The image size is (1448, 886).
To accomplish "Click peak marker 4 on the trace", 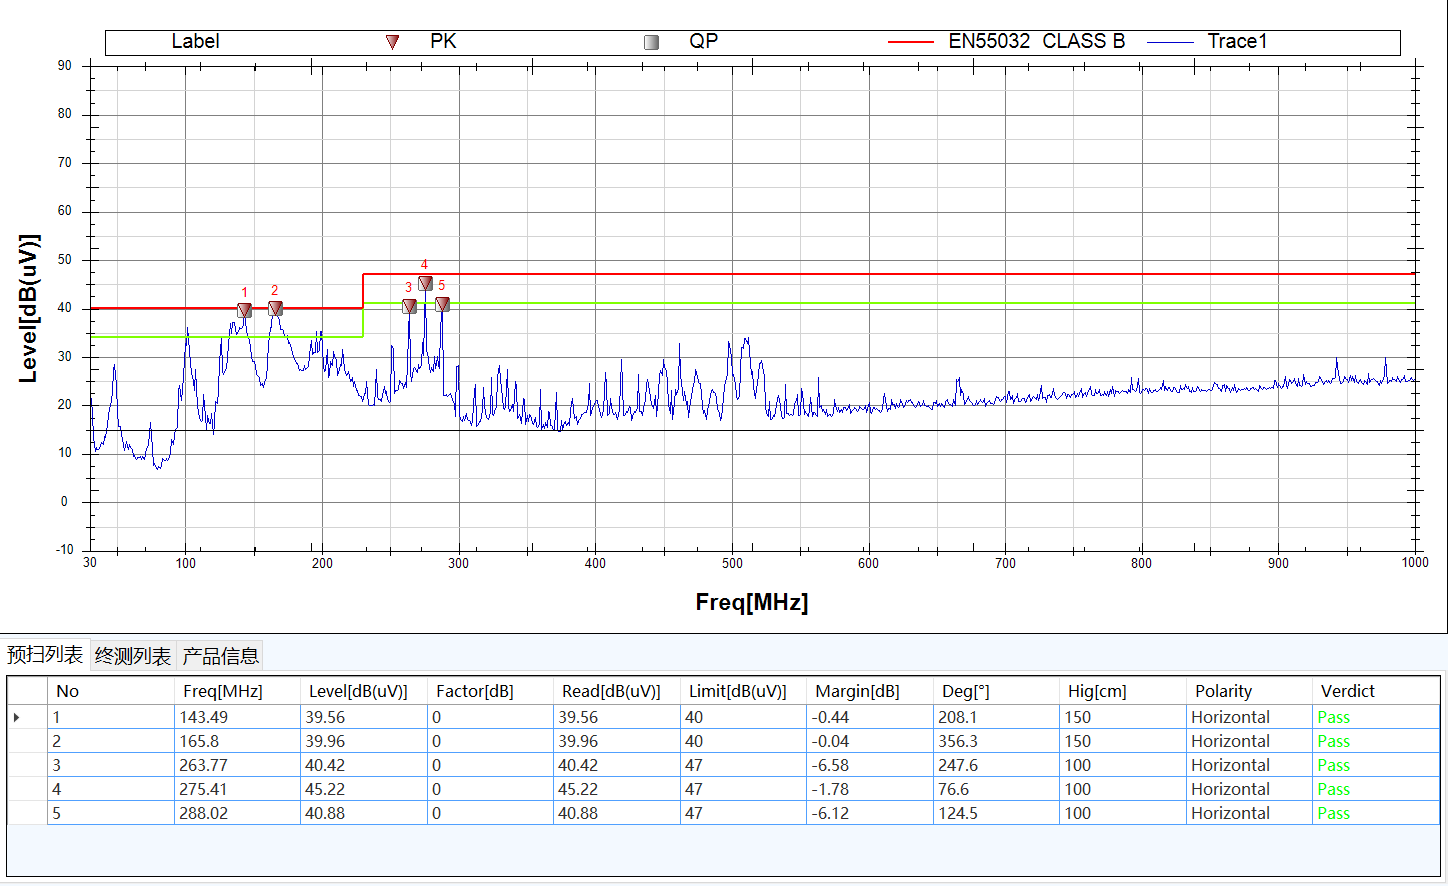I will click(x=425, y=283).
